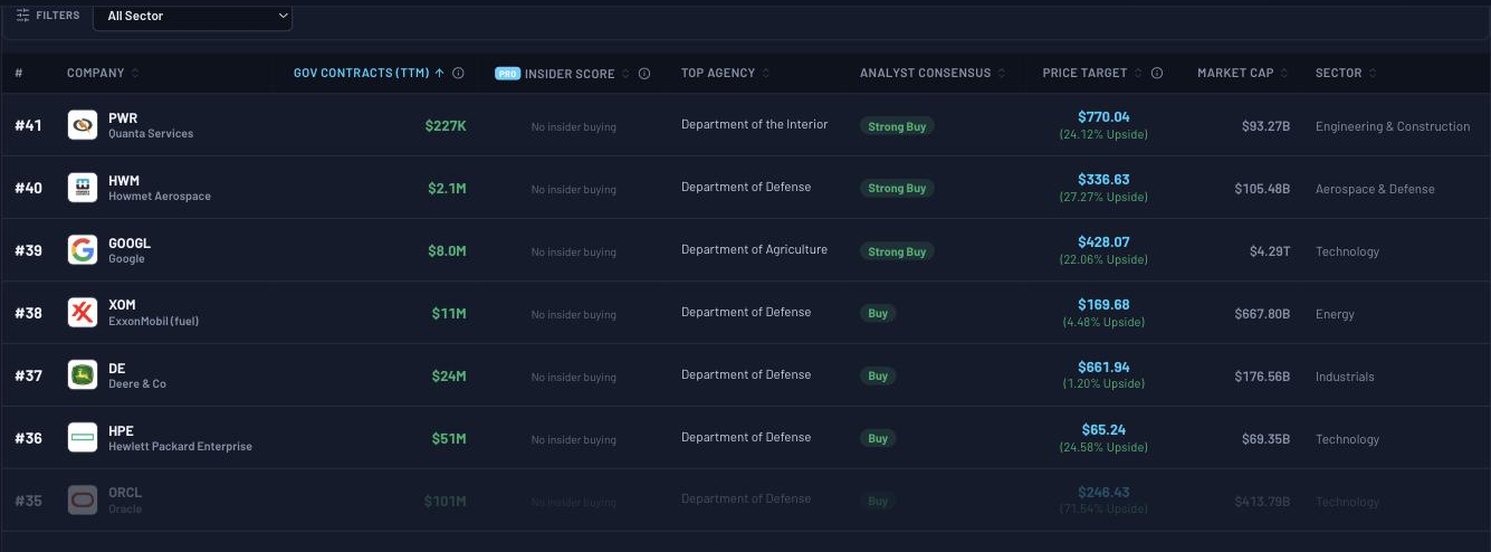This screenshot has height=552, width=1491.
Task: Click the $227K contracts value
Action: click(446, 126)
